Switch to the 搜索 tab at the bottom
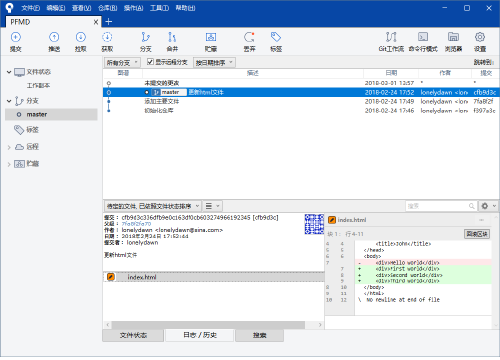Image resolution: width=500 pixels, height=360 pixels. coord(260,335)
